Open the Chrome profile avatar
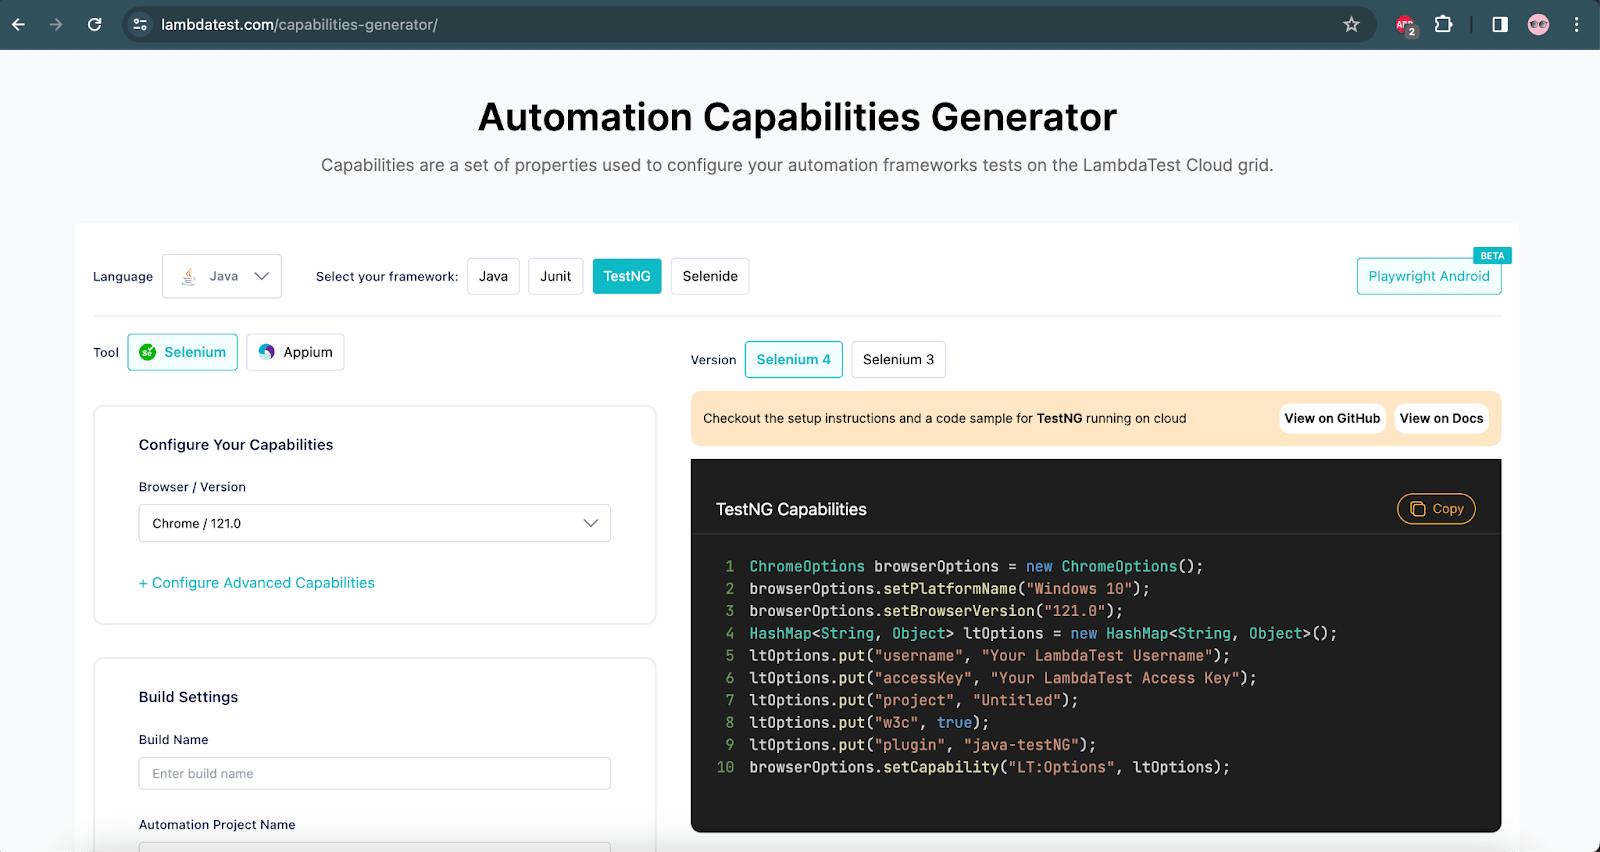This screenshot has width=1600, height=852. [x=1538, y=24]
